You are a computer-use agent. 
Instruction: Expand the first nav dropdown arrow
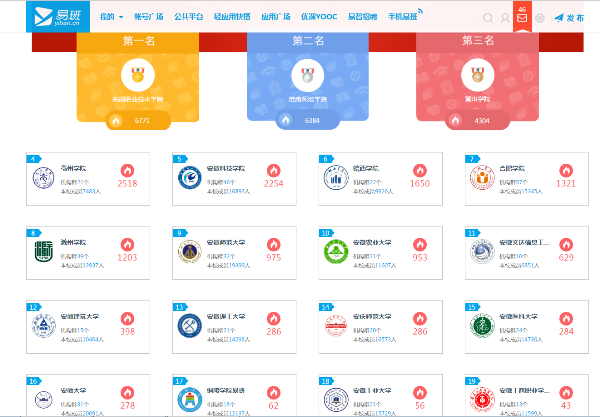coord(121,17)
